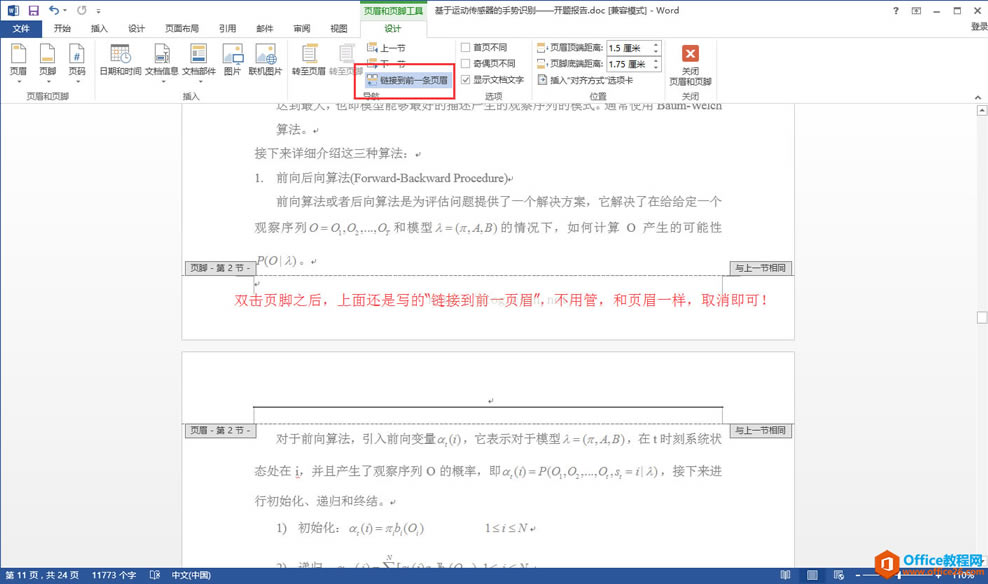Switch to the 插入 ribbon tab
988x584 pixels.
pos(99,28)
